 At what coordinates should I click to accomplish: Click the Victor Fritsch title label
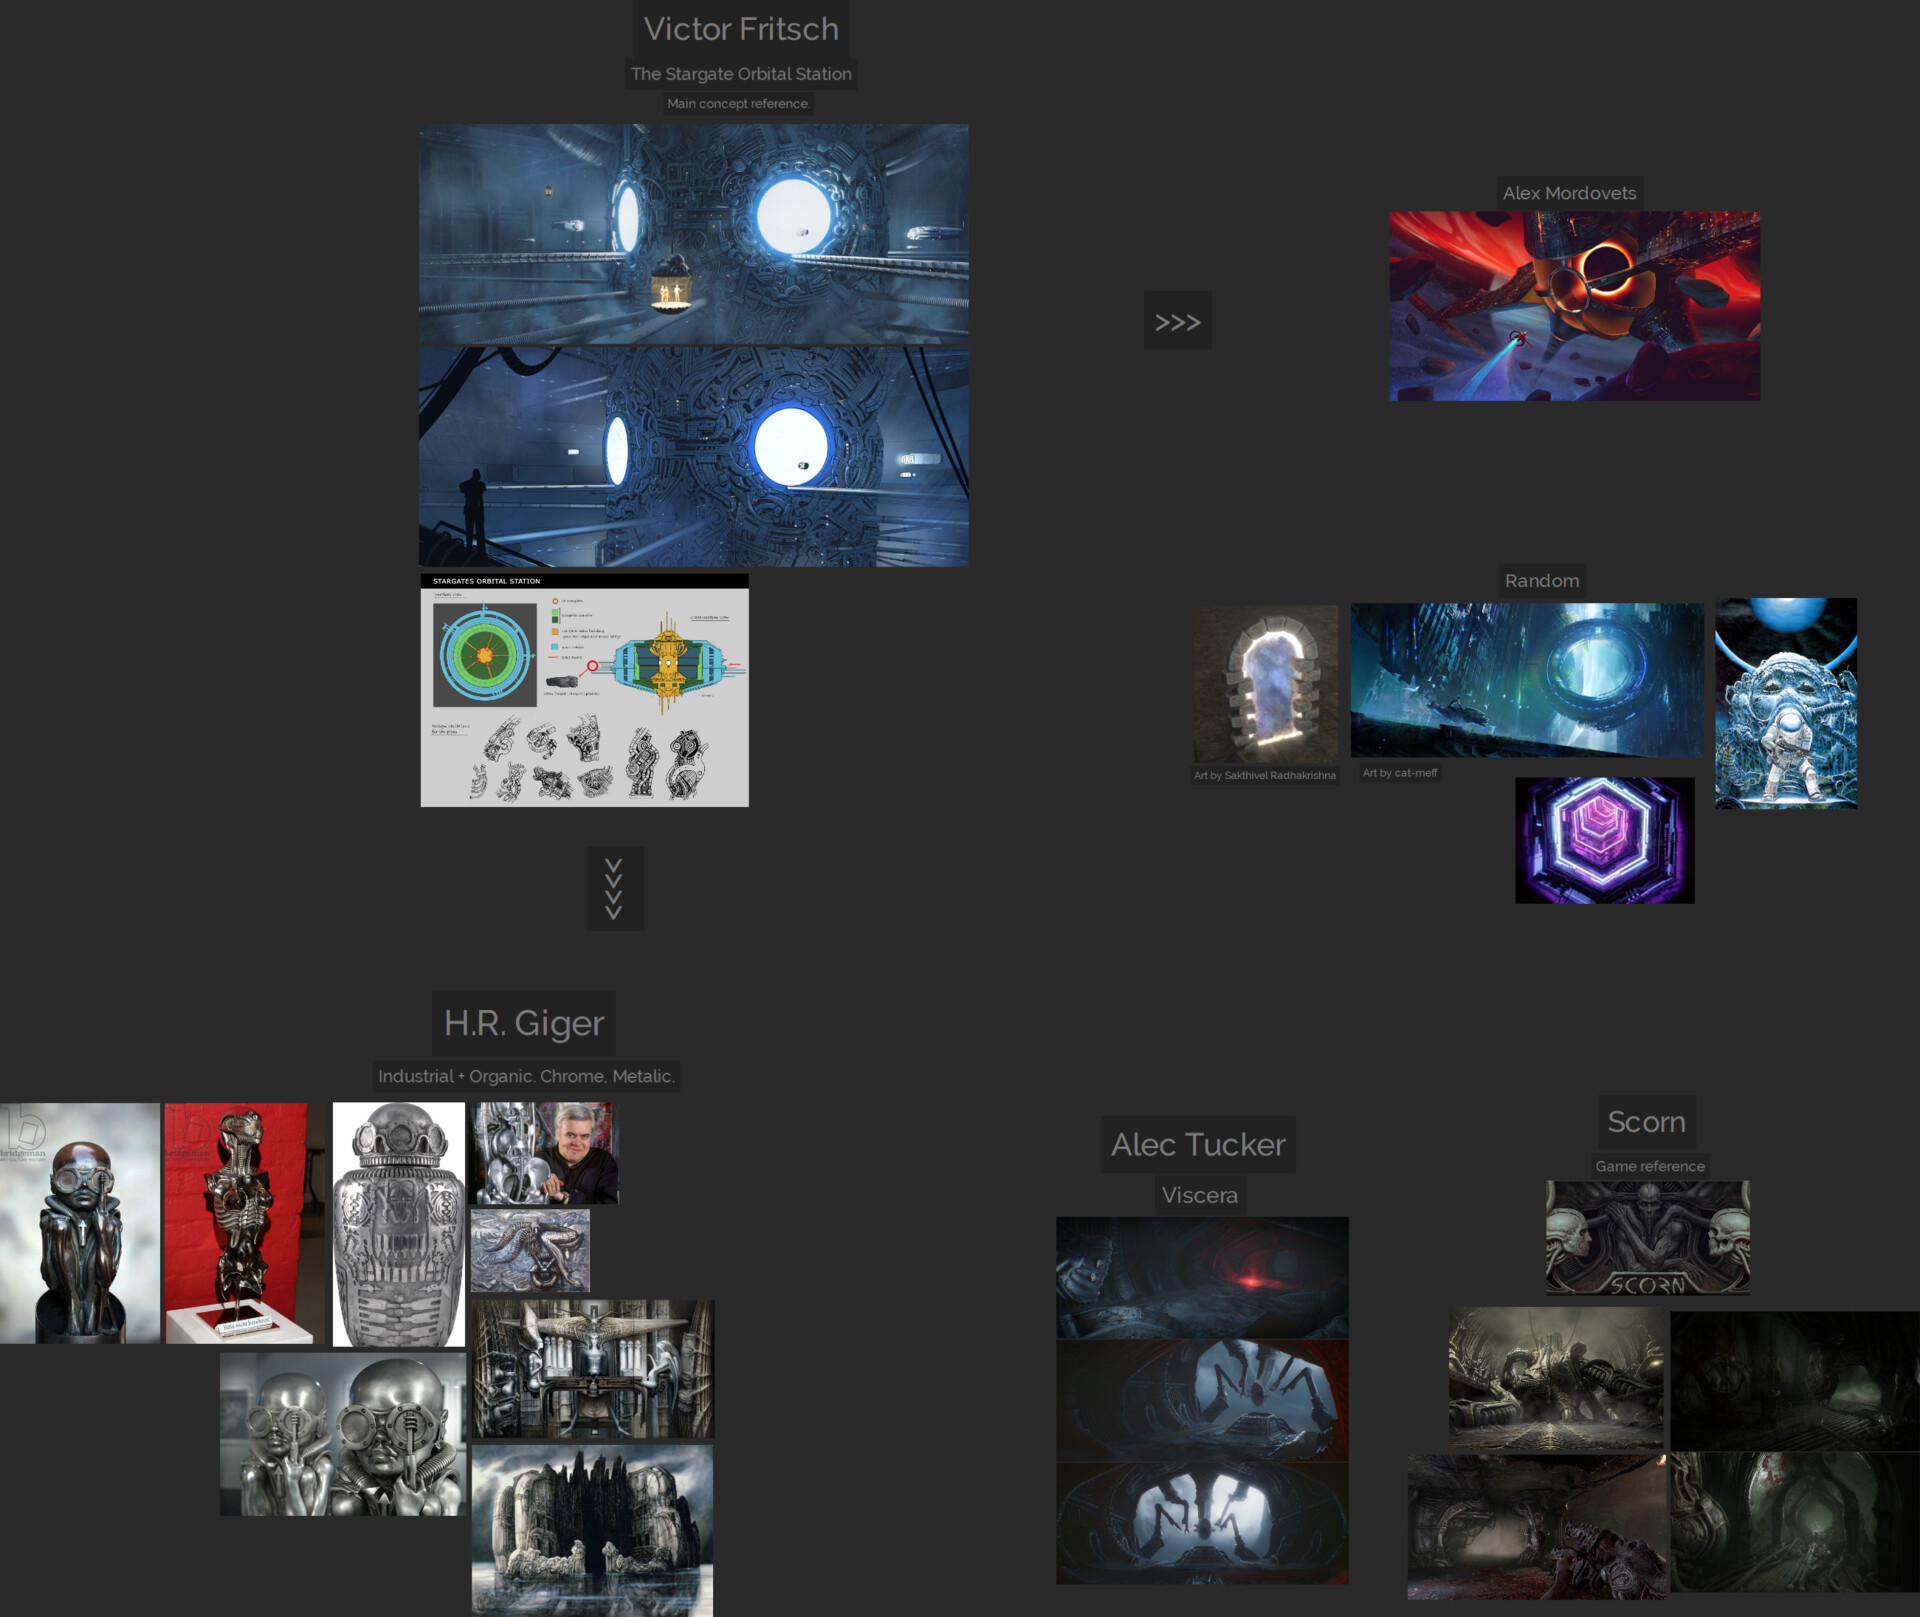pos(741,29)
